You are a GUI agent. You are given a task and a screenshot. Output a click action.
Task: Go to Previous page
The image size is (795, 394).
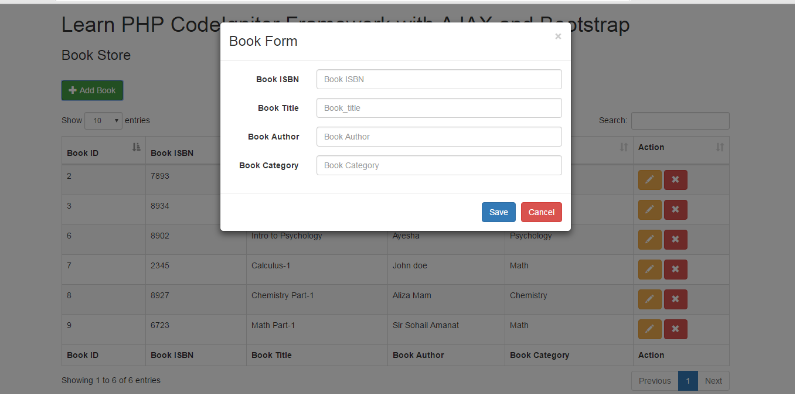[x=655, y=381]
